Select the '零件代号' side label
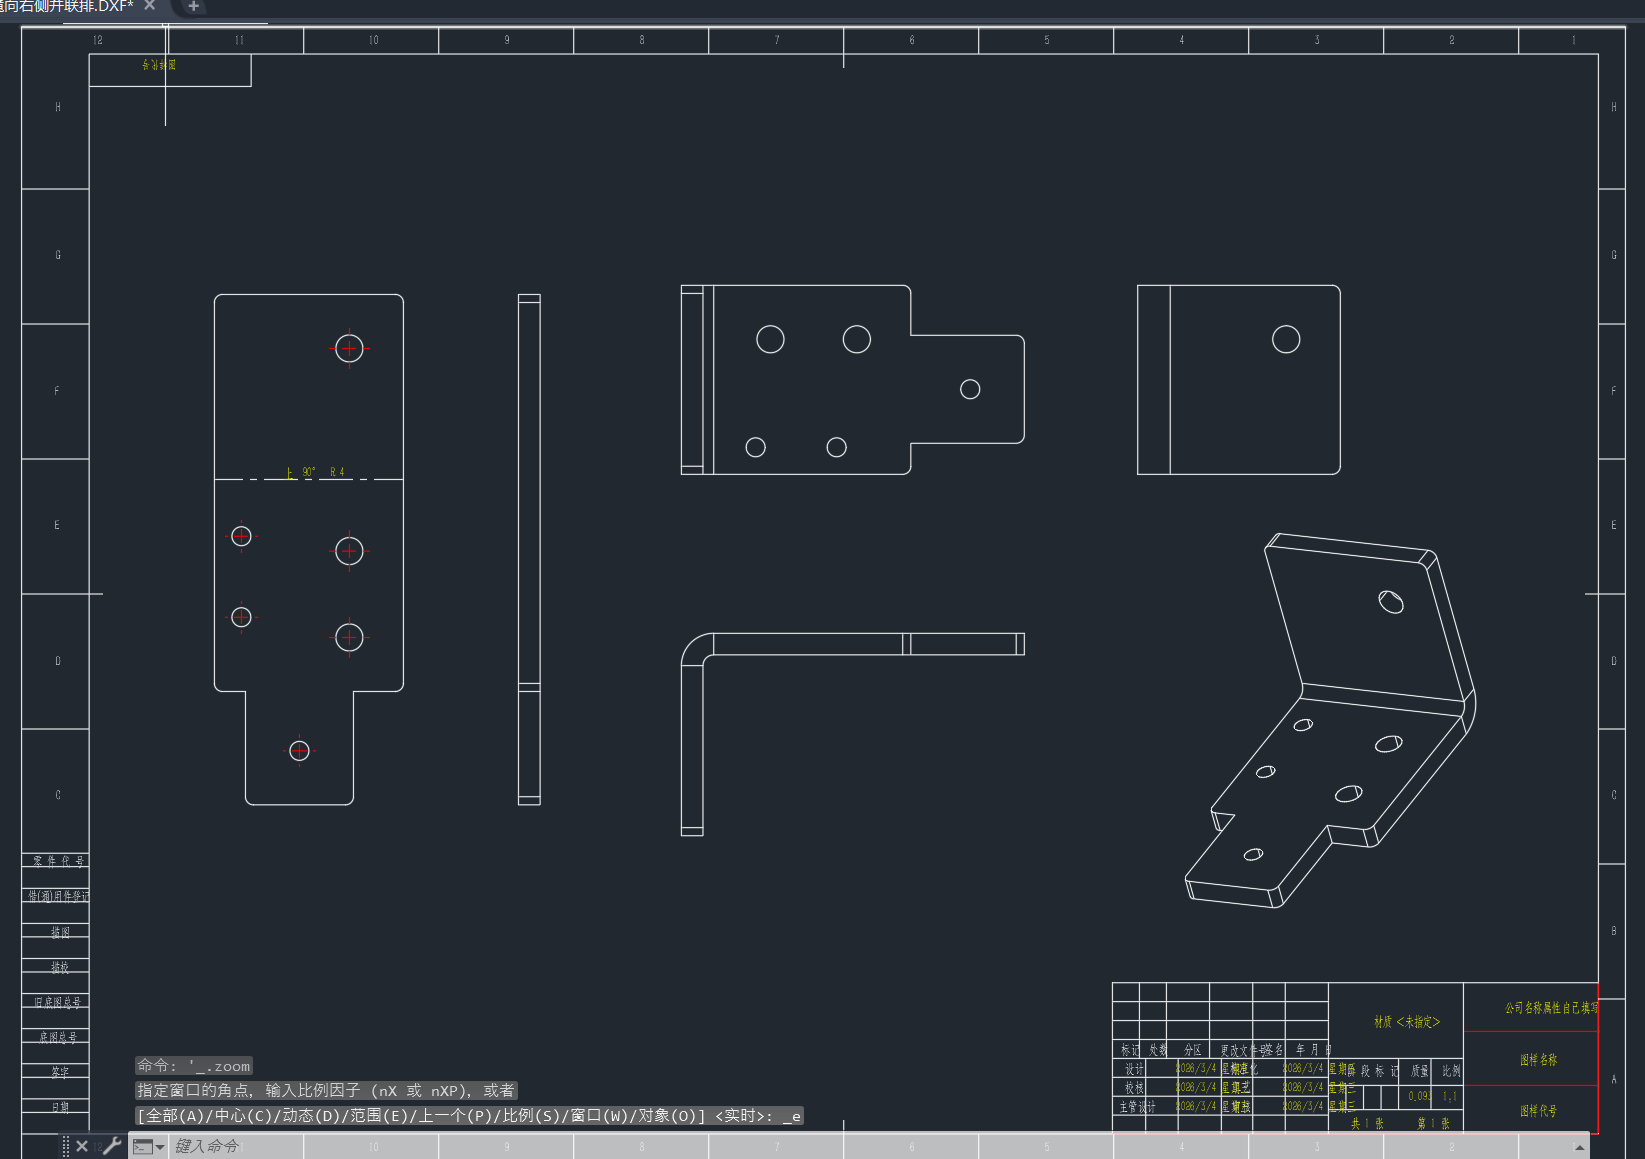 tap(58, 861)
